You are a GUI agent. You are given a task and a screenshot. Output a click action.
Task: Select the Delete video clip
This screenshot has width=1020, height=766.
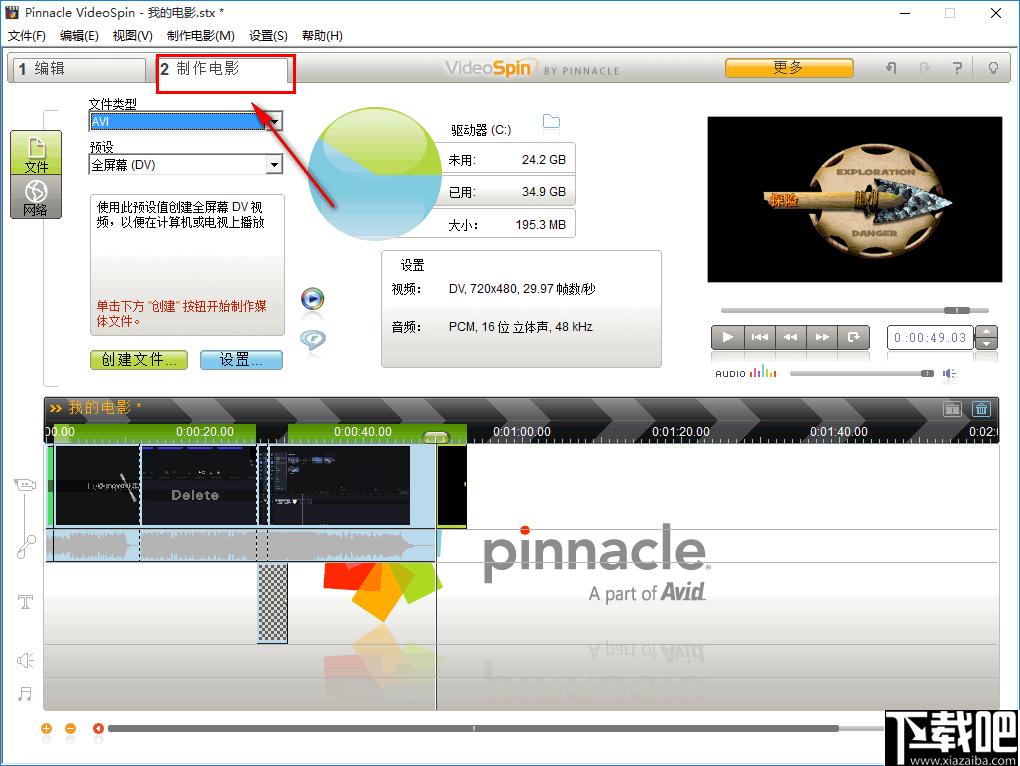[x=199, y=485]
